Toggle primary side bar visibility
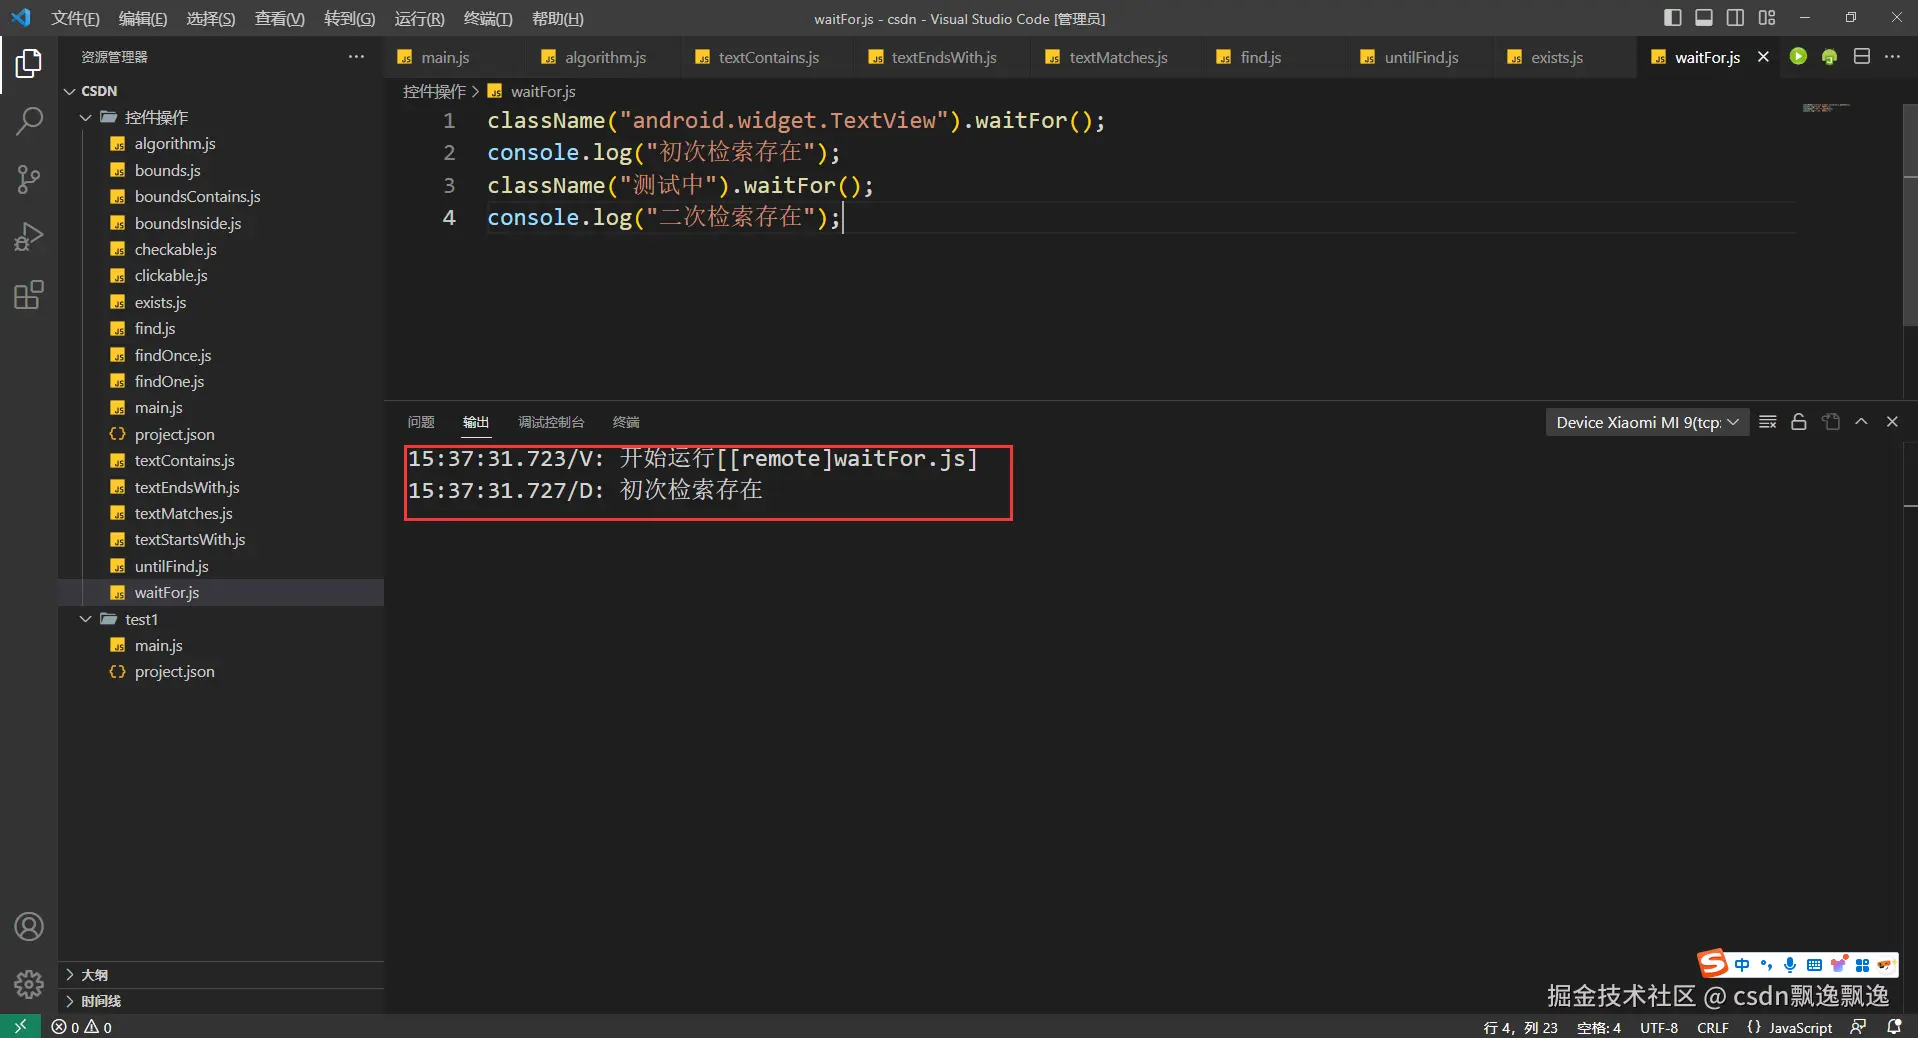This screenshot has height=1038, width=1918. click(x=1672, y=18)
